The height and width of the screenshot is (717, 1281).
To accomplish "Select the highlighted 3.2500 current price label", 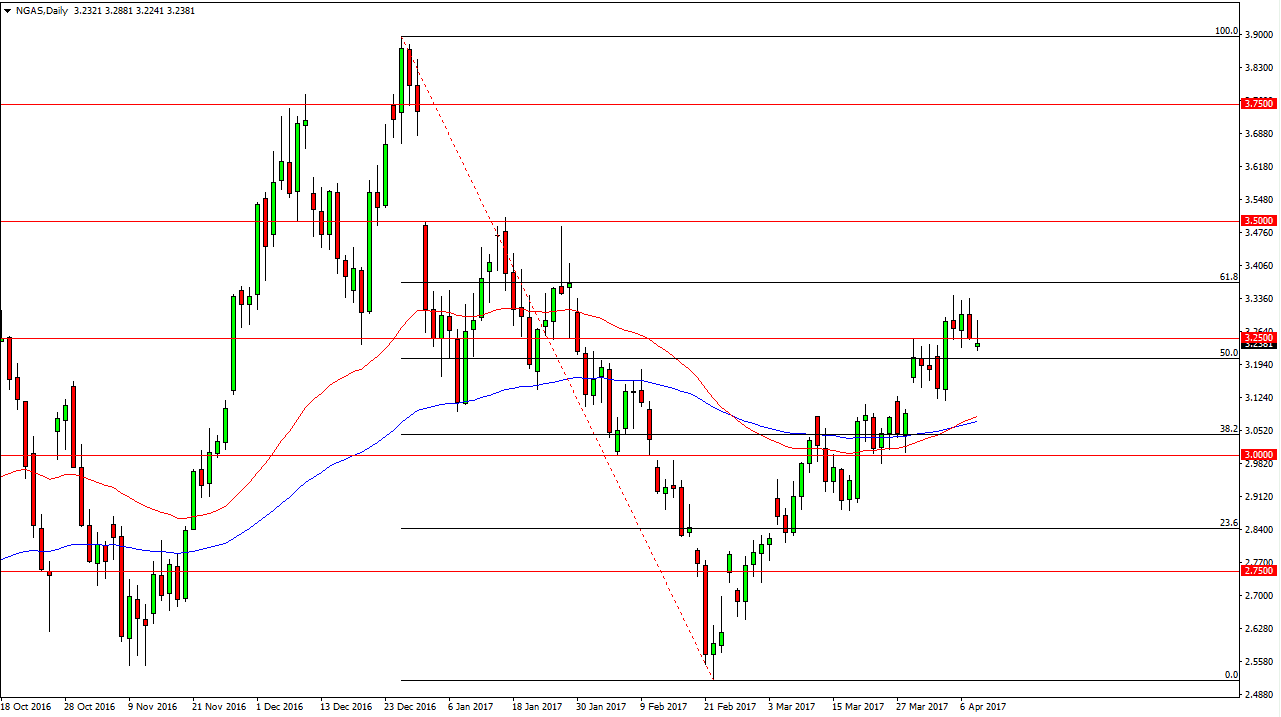I will point(1258,338).
